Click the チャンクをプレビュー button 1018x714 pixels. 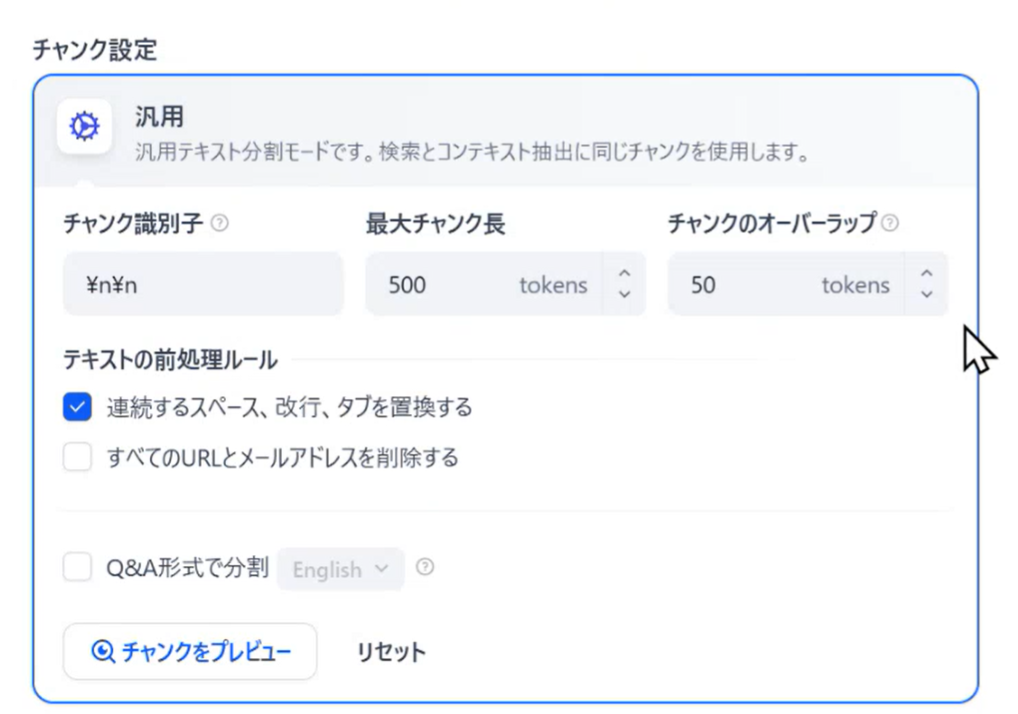(190, 651)
